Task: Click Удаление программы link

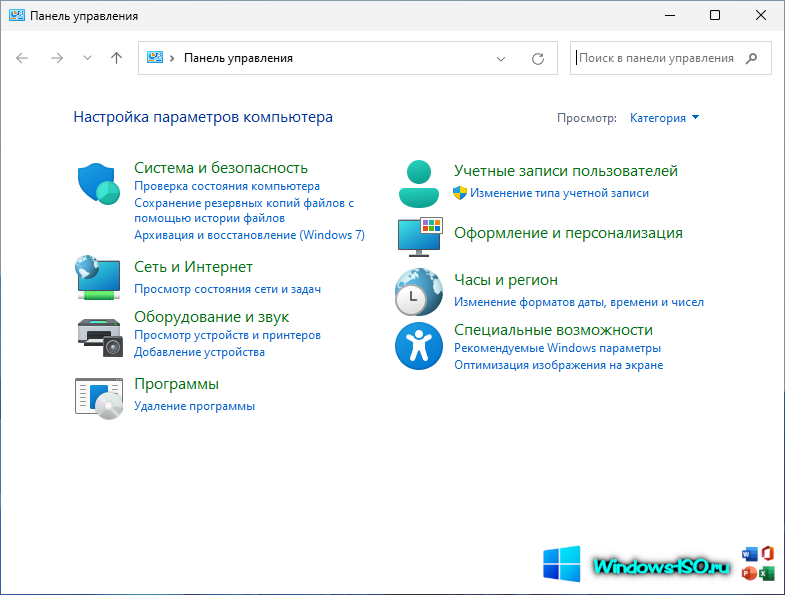Action: [x=194, y=406]
